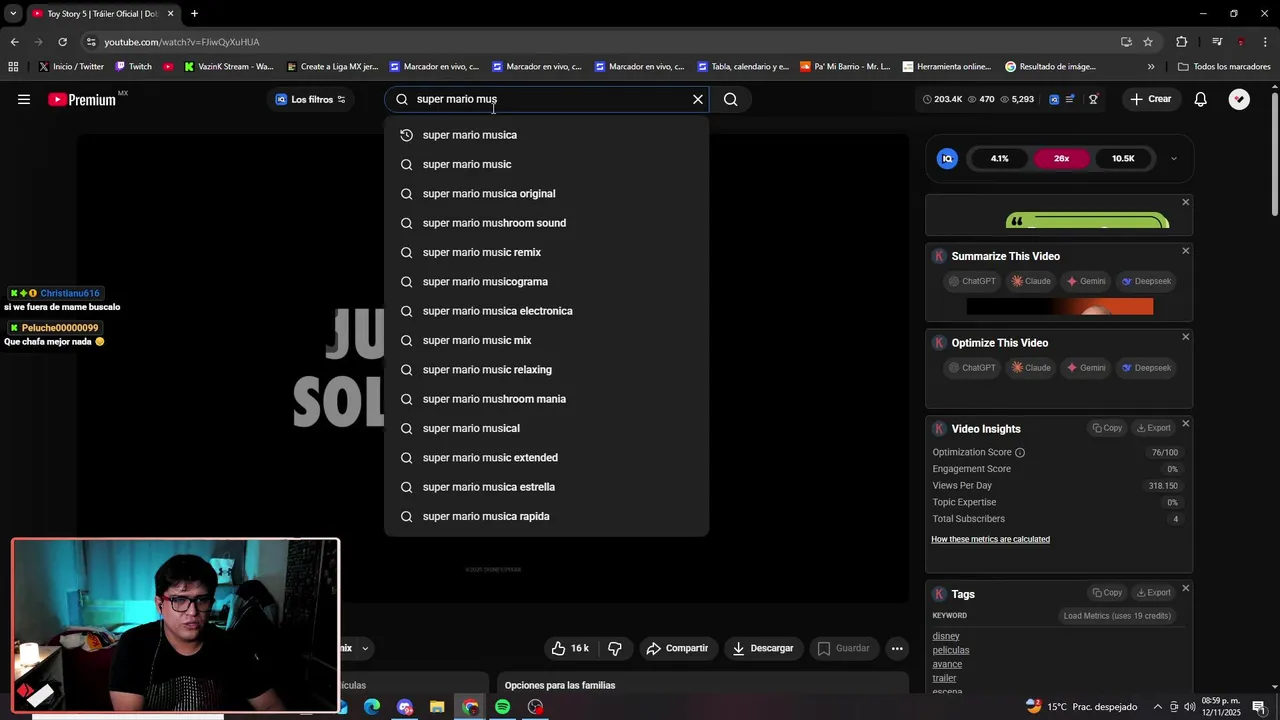The height and width of the screenshot is (720, 1280).
Task: Copy the Video Insights data
Action: (x=1107, y=428)
